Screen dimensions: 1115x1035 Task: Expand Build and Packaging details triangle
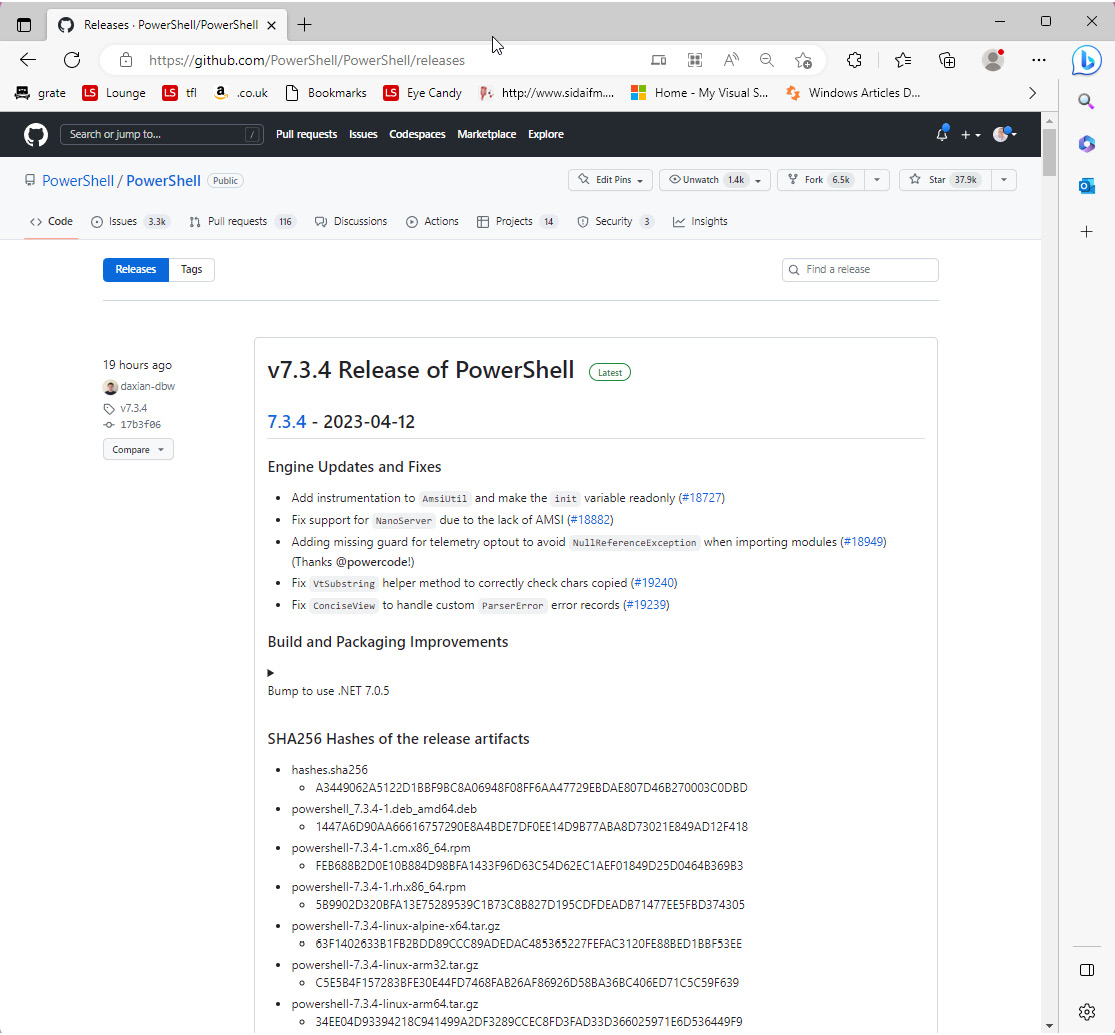click(x=270, y=674)
